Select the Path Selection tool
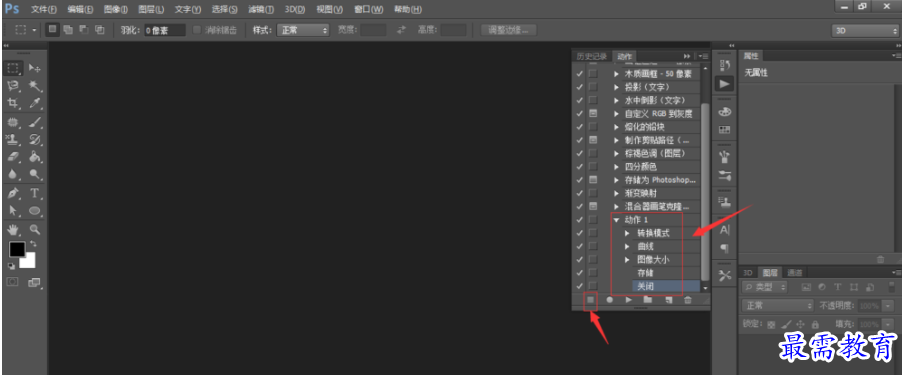 pos(14,210)
